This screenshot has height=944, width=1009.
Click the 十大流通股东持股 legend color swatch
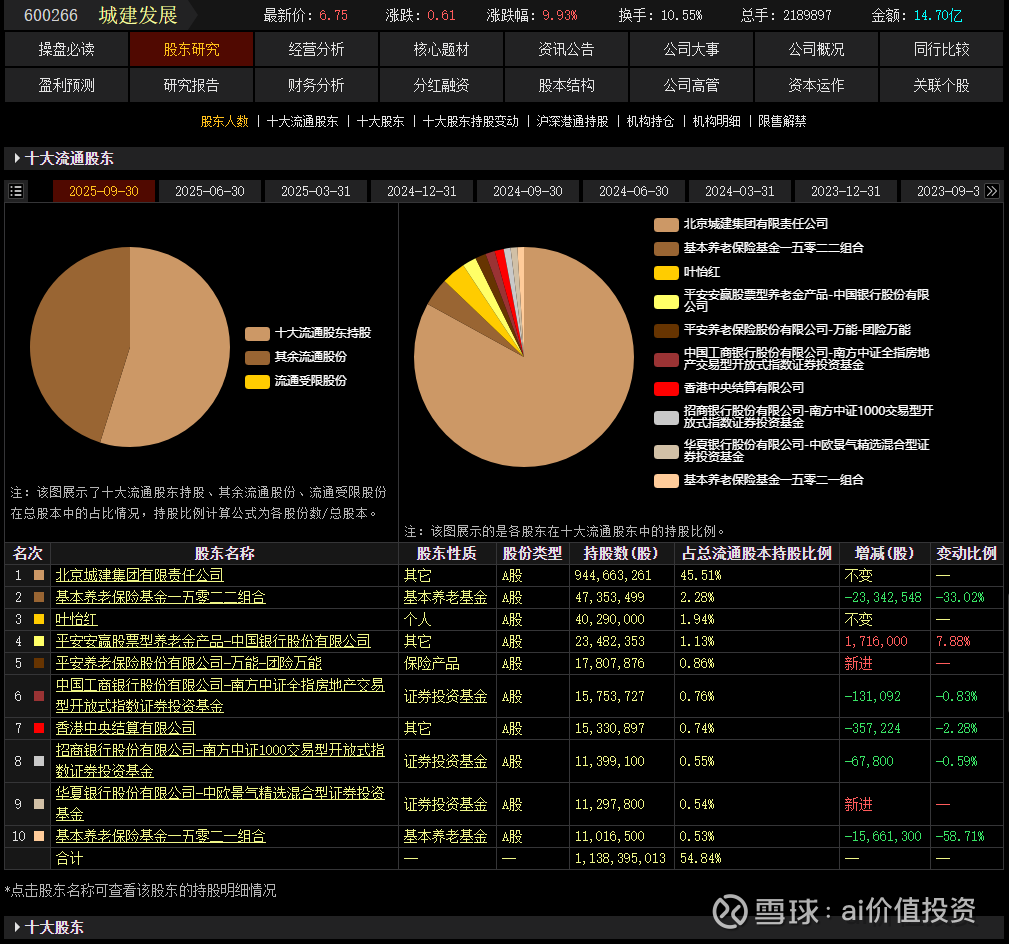[257, 333]
